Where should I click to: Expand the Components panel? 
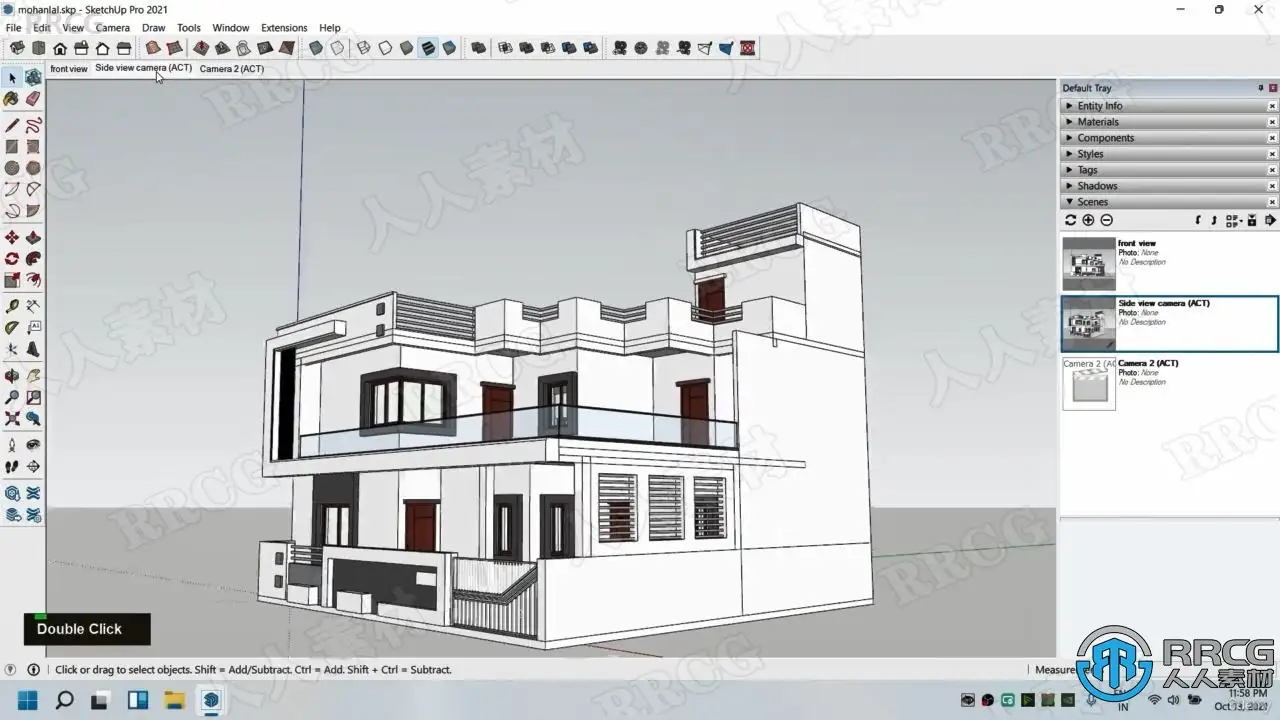point(1167,138)
